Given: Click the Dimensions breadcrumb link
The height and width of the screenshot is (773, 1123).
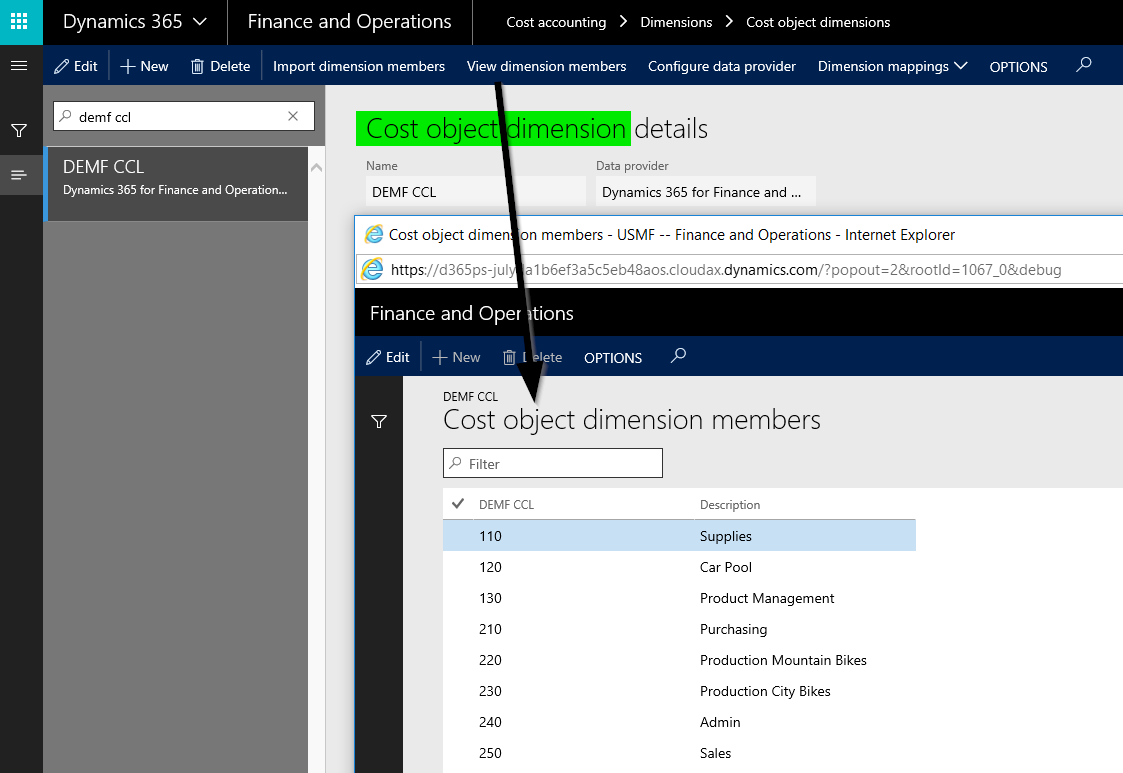Looking at the screenshot, I should coord(676,22).
